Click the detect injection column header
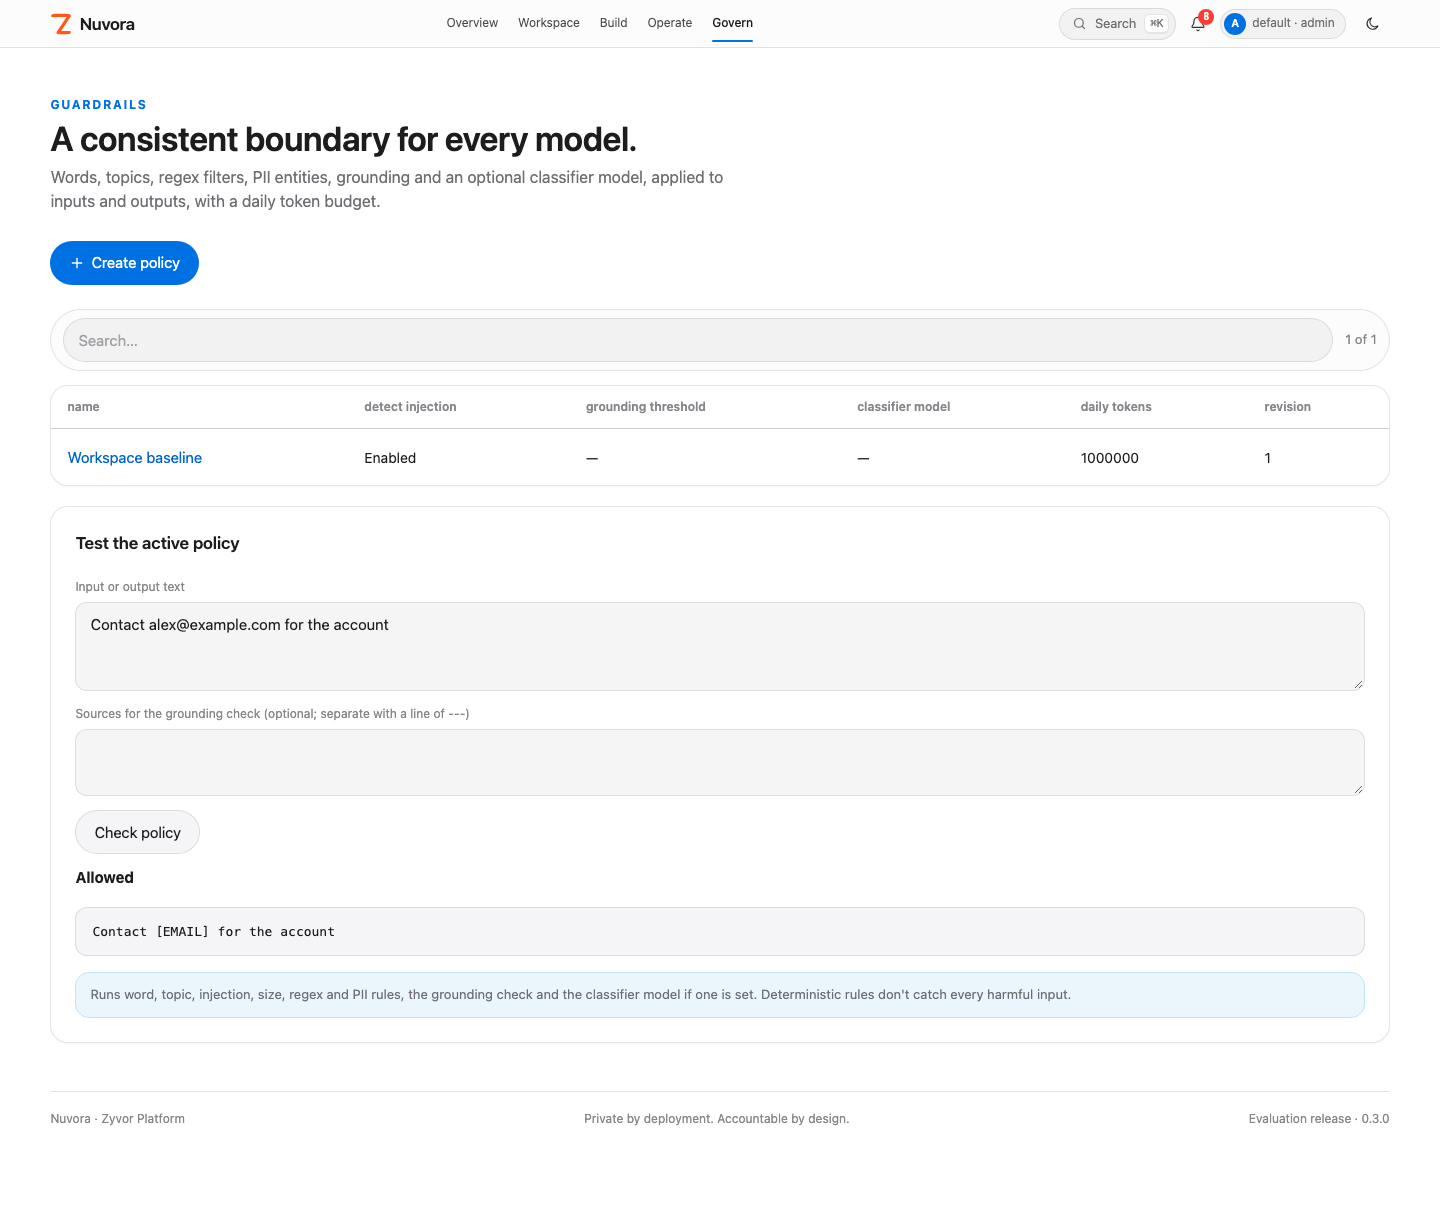This screenshot has width=1440, height=1224. (410, 407)
